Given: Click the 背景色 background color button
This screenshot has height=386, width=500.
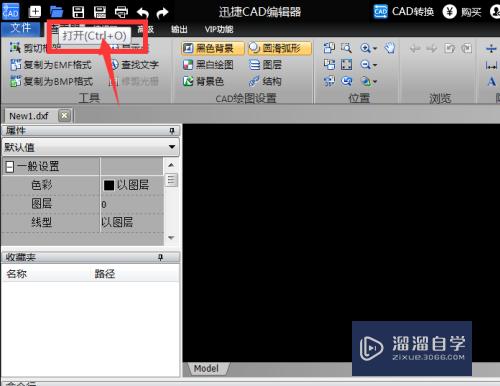Looking at the screenshot, I should point(203,81).
